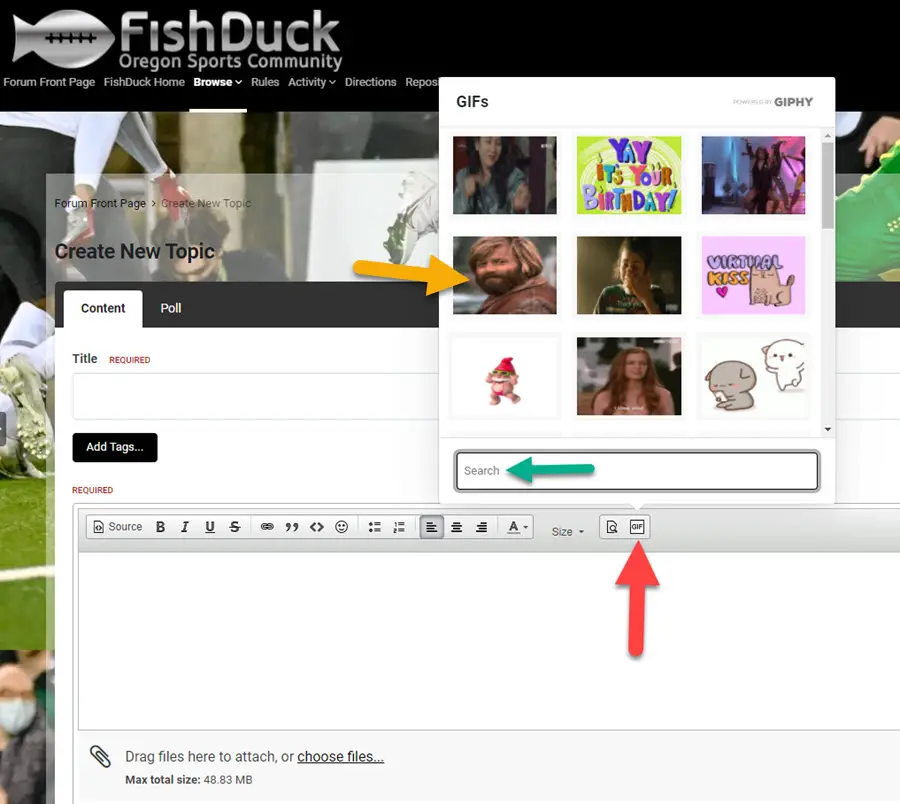Expand the Browse menu
The height and width of the screenshot is (804, 900).
pos(217,82)
